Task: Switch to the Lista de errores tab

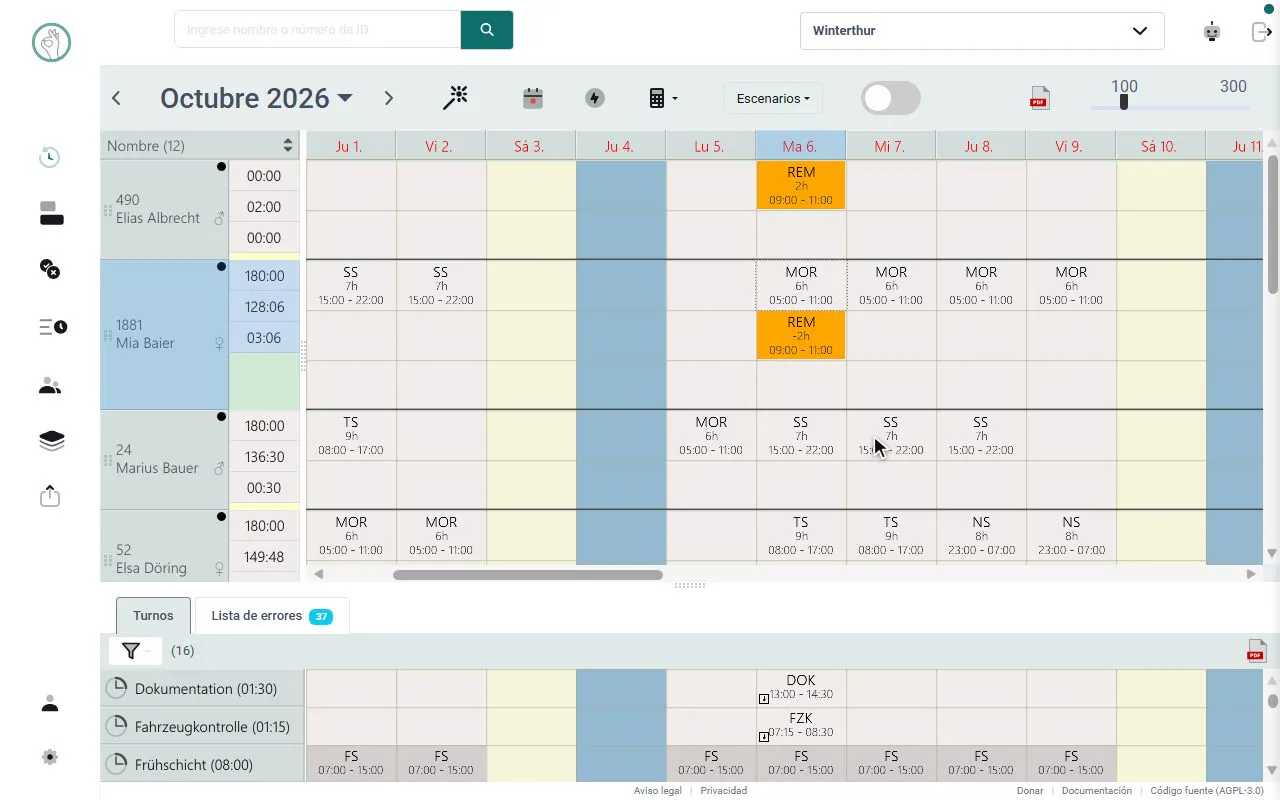Action: click(272, 616)
